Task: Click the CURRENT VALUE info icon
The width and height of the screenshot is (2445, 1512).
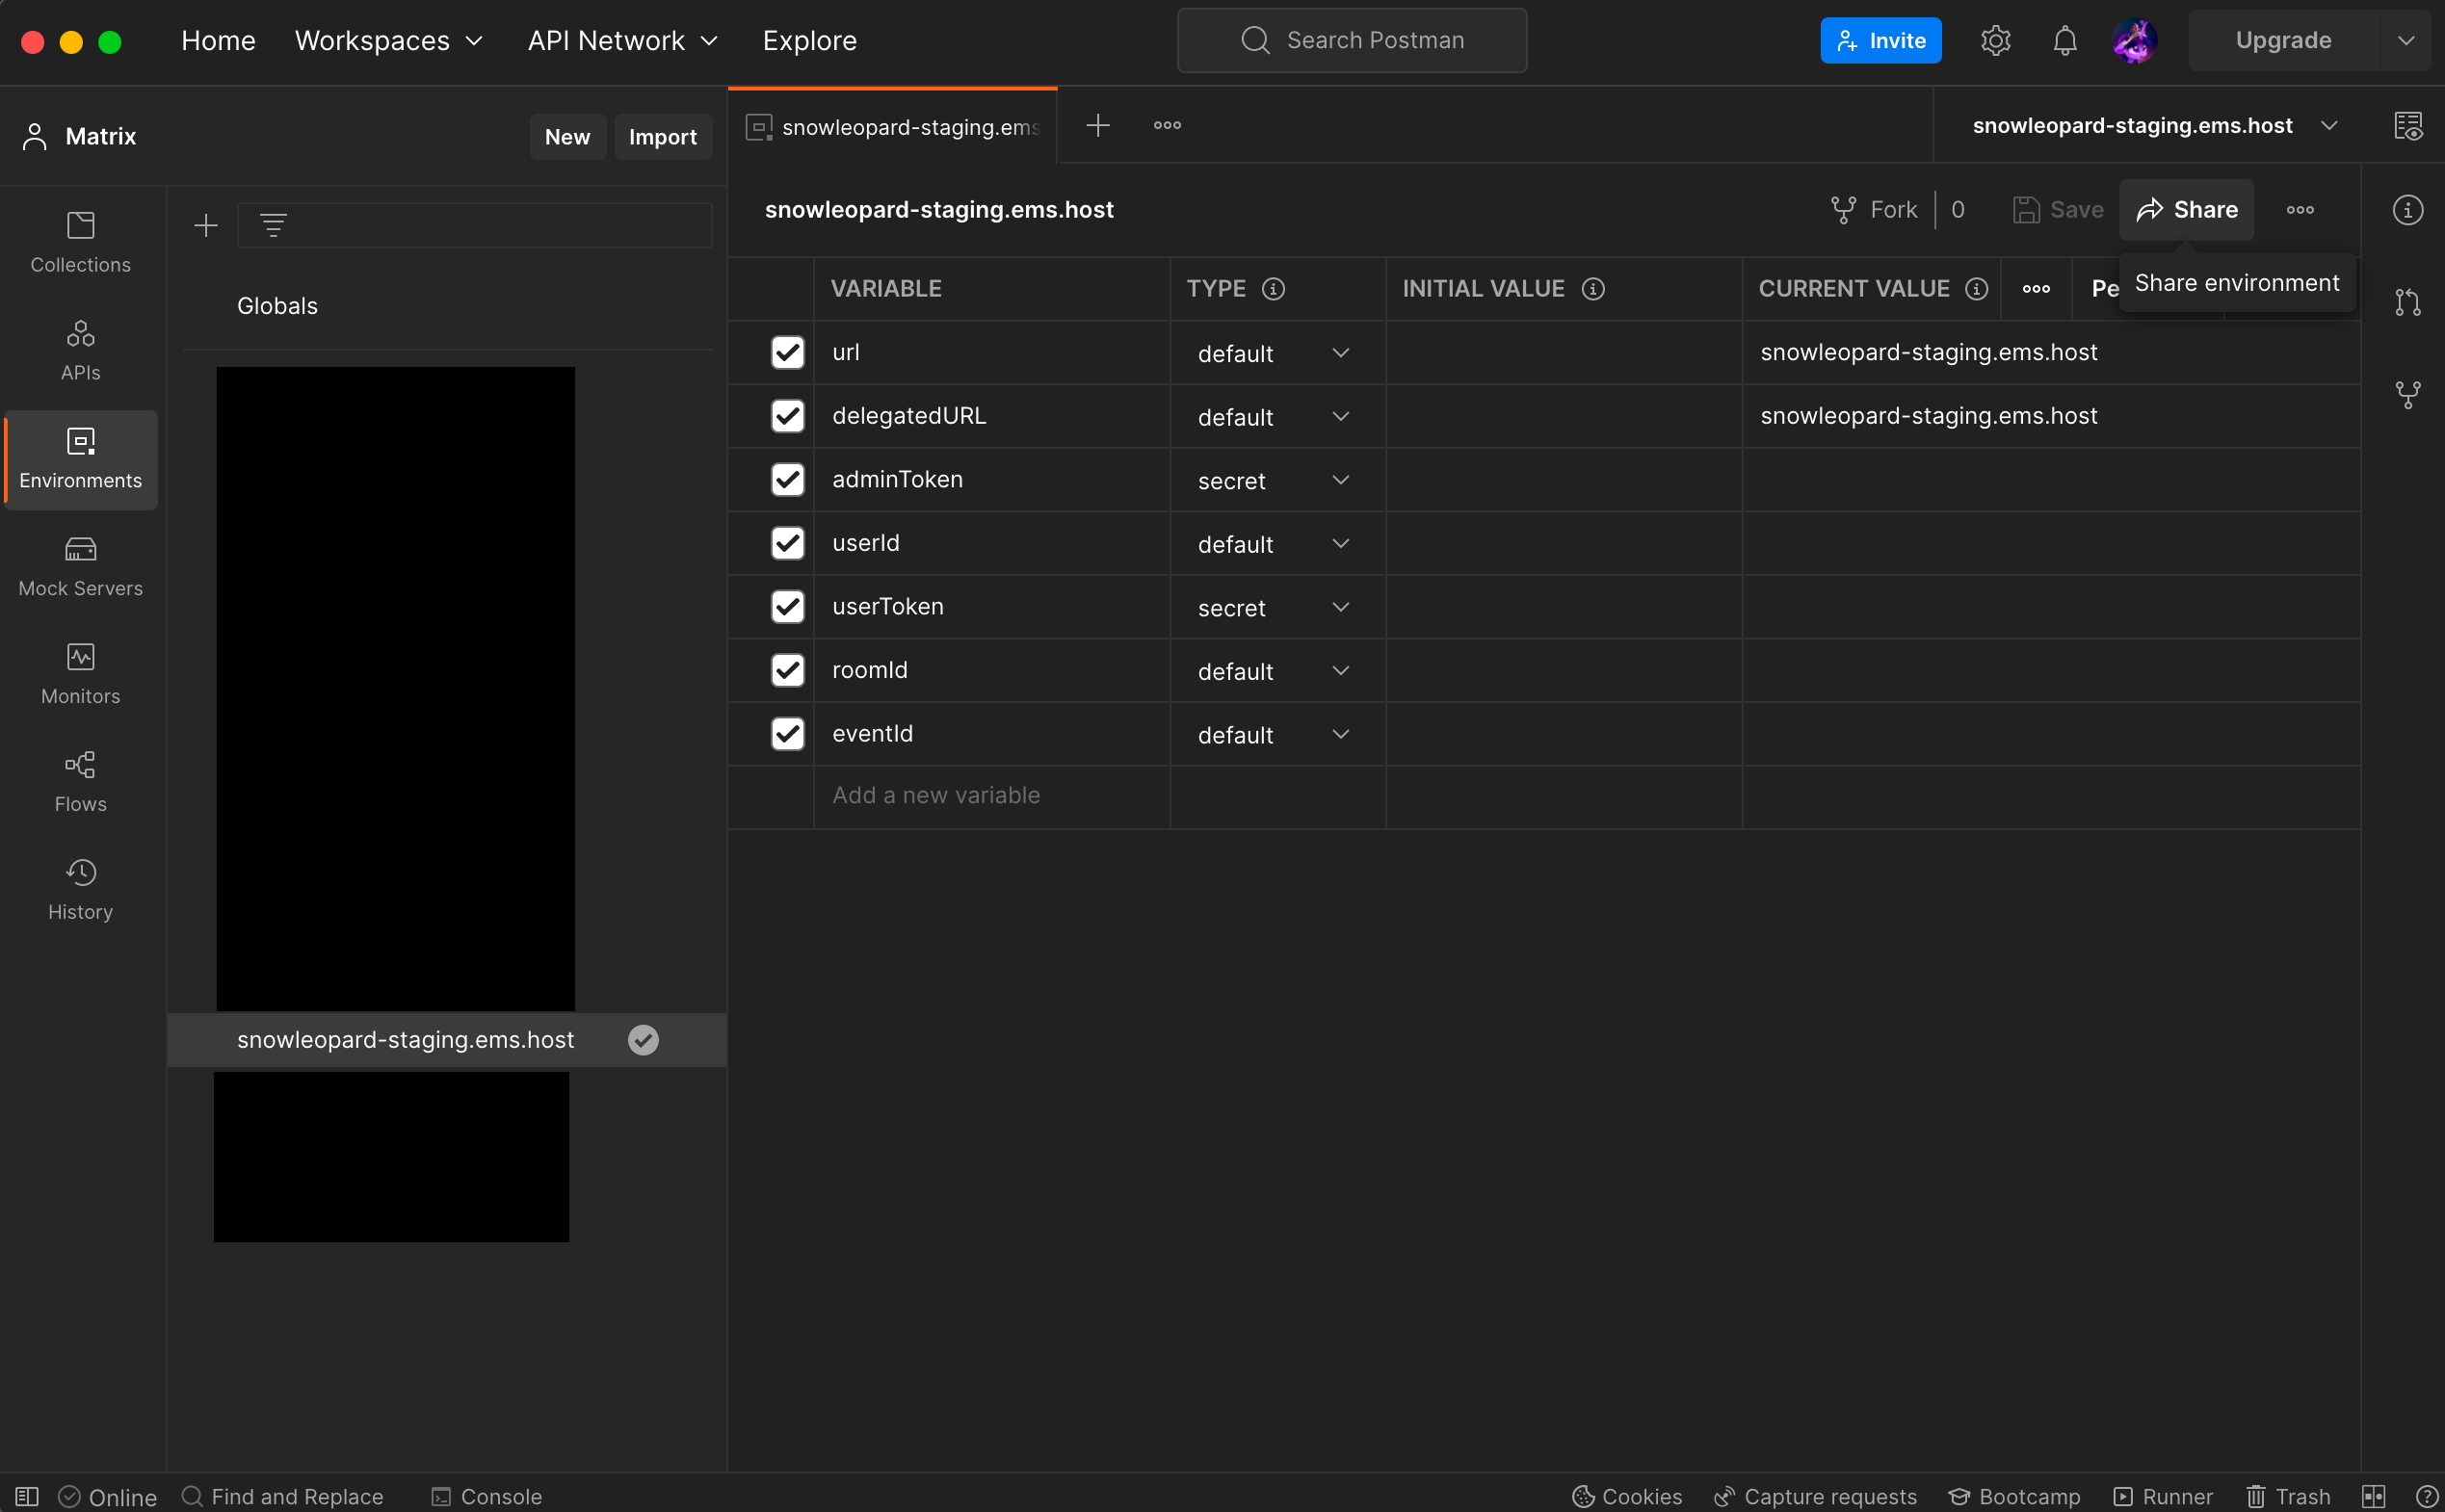Action: click(1976, 289)
